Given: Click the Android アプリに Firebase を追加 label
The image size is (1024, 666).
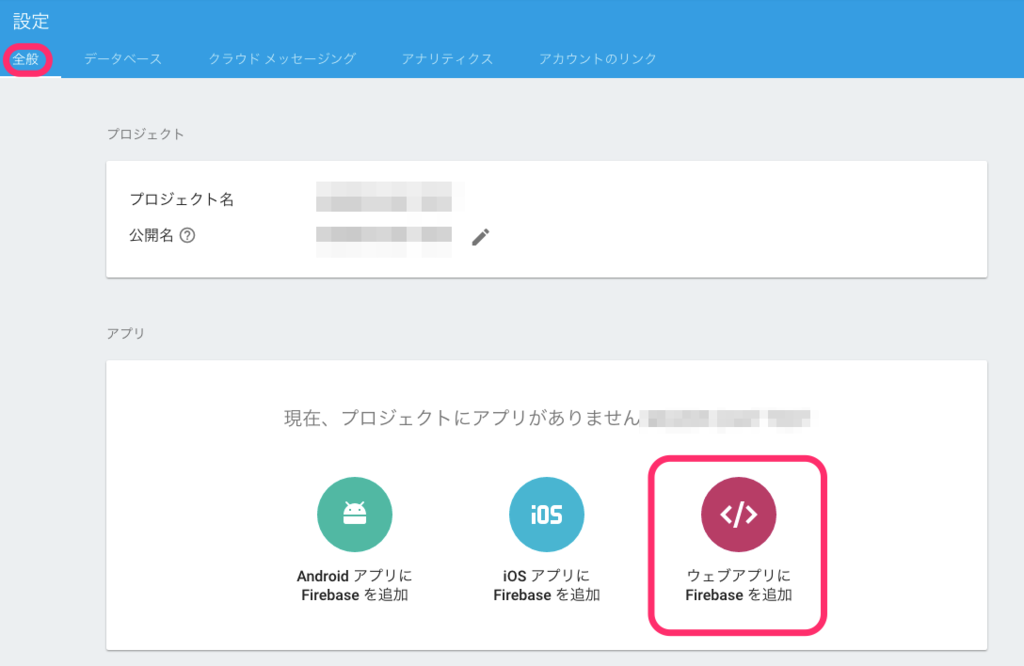Looking at the screenshot, I should 355,585.
